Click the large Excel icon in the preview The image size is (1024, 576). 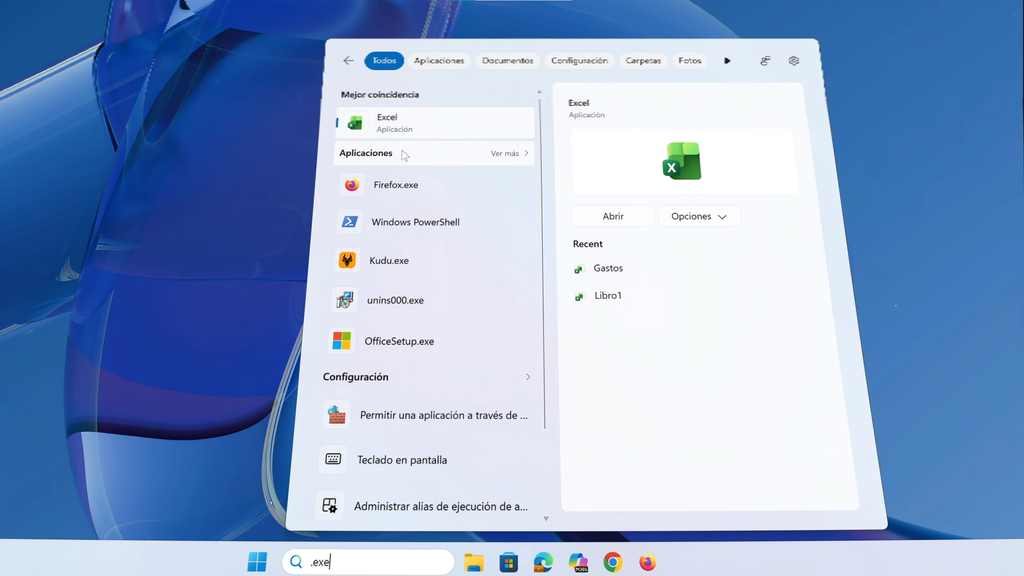point(682,161)
